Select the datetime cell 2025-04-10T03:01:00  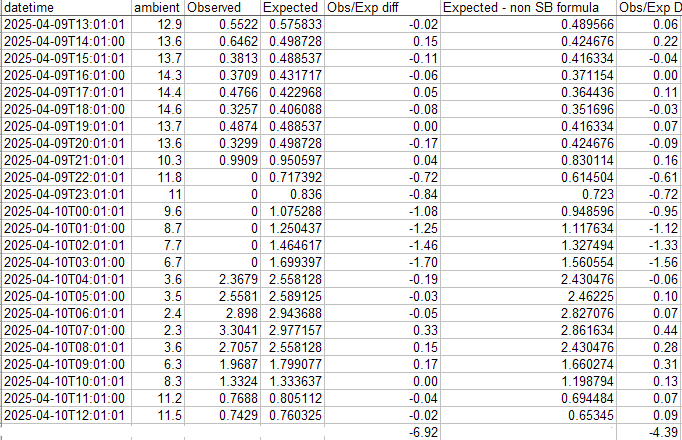(66, 261)
